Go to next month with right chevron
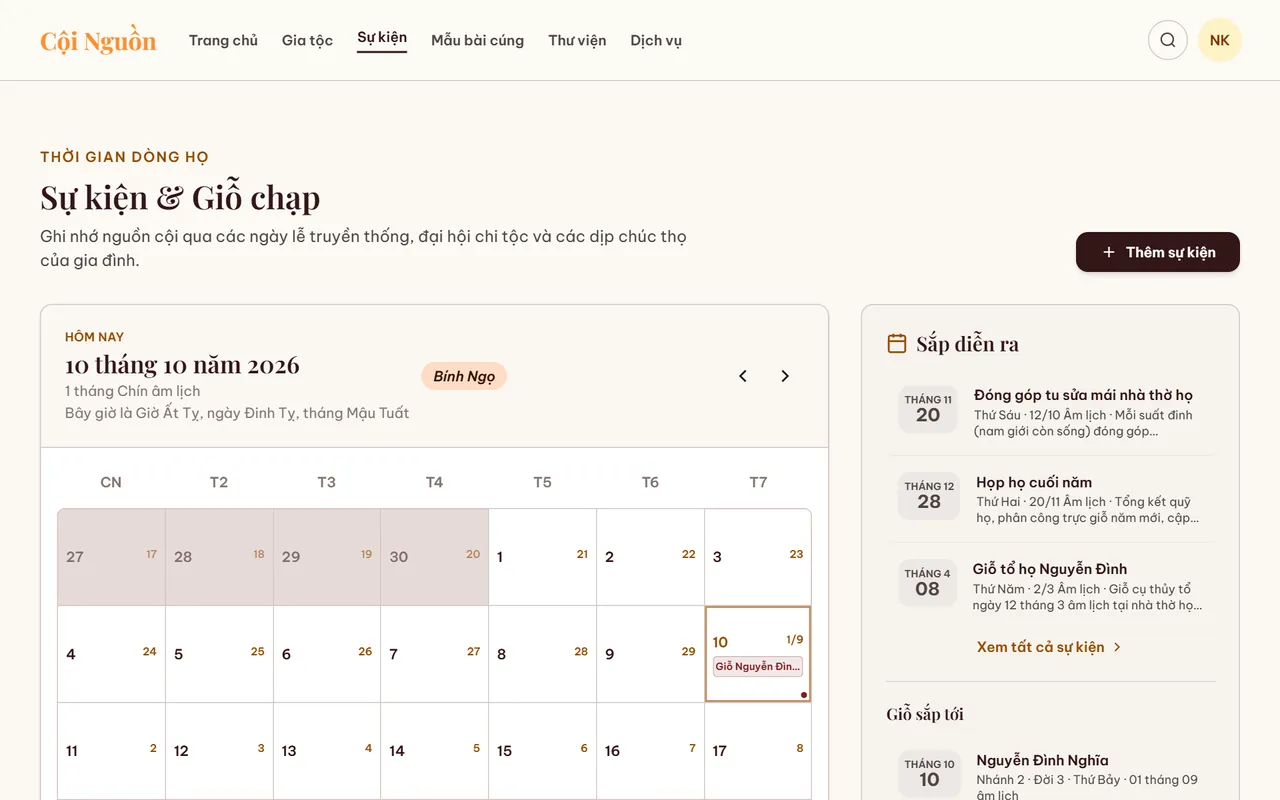 click(785, 376)
